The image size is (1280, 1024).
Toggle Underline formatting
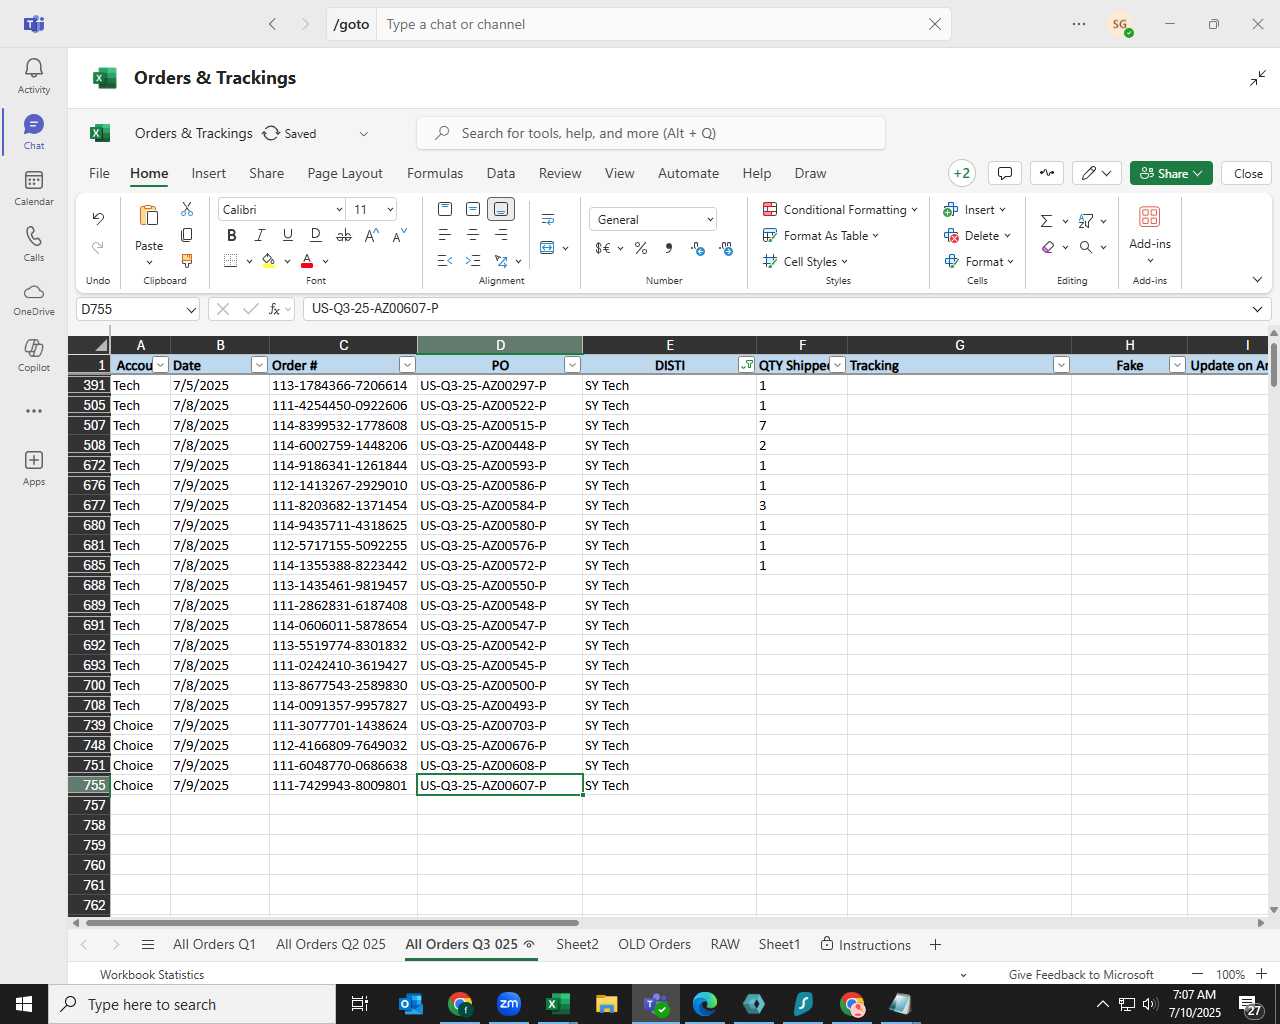point(288,236)
